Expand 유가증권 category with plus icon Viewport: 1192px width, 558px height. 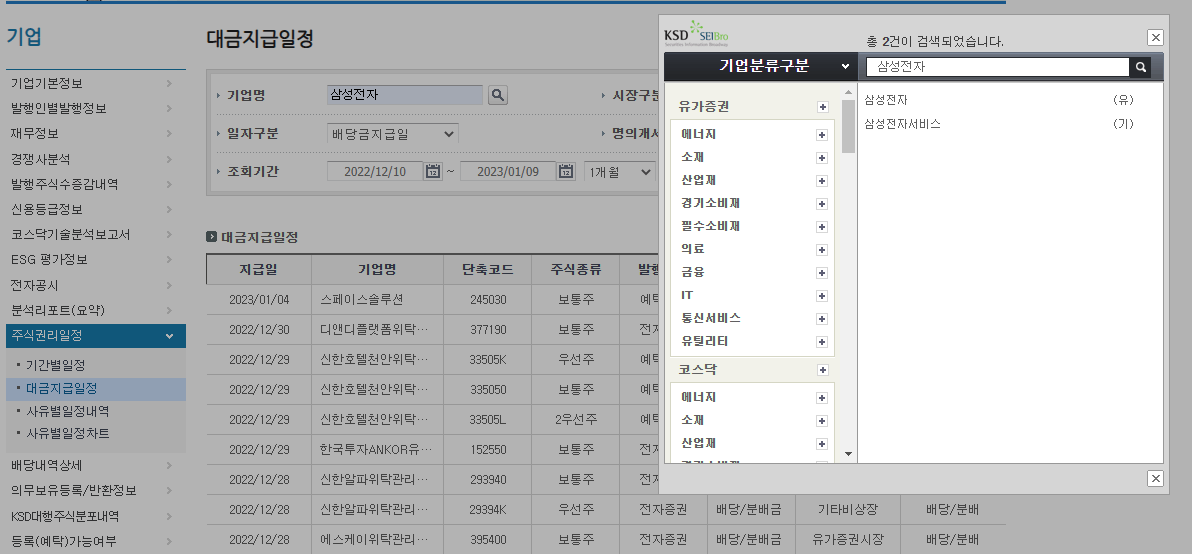pyautogui.click(x=823, y=107)
